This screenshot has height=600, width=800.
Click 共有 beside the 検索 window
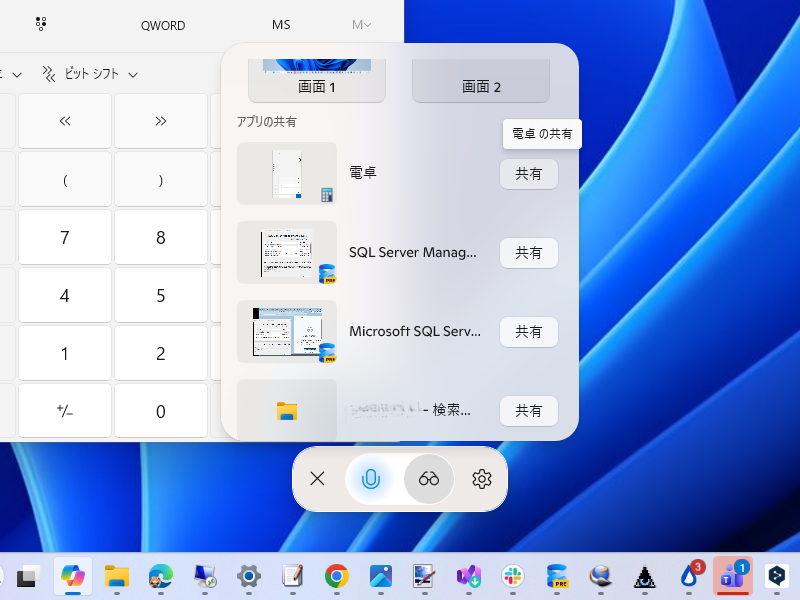tap(528, 411)
